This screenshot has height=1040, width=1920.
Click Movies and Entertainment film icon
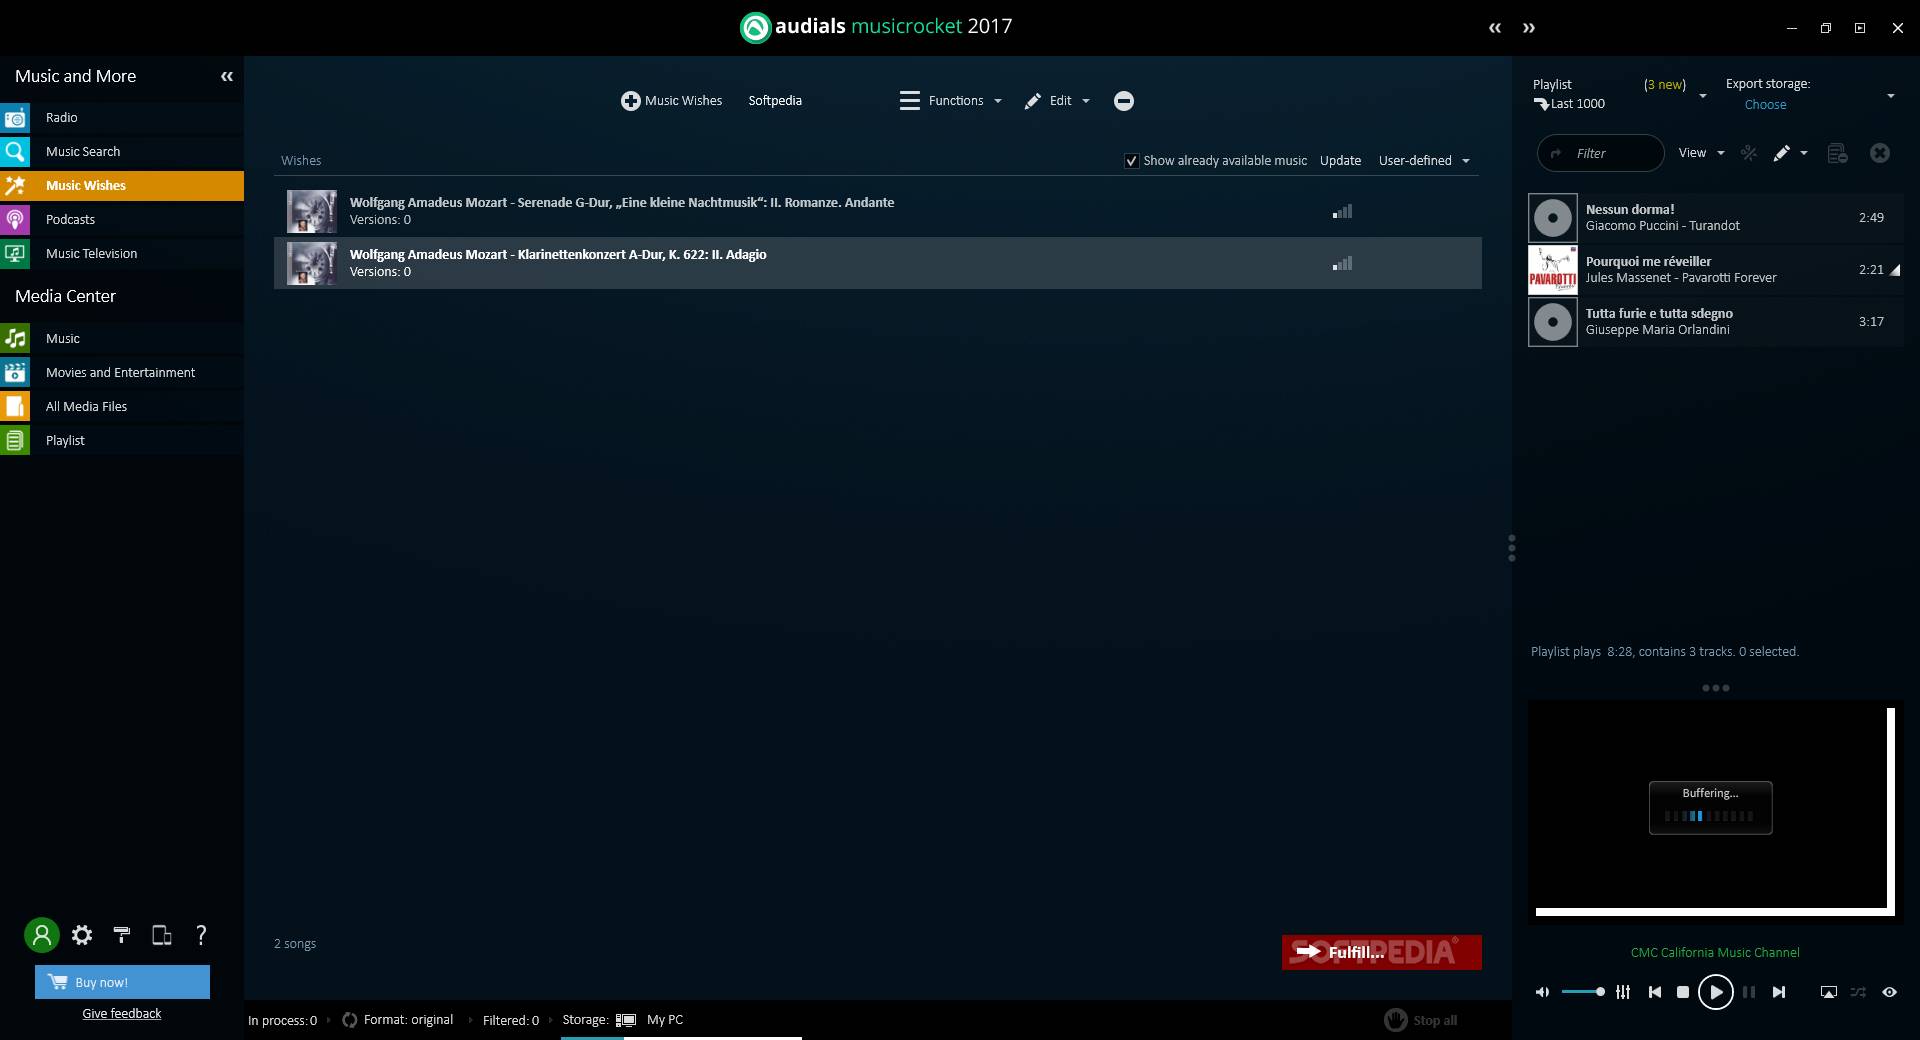15,373
